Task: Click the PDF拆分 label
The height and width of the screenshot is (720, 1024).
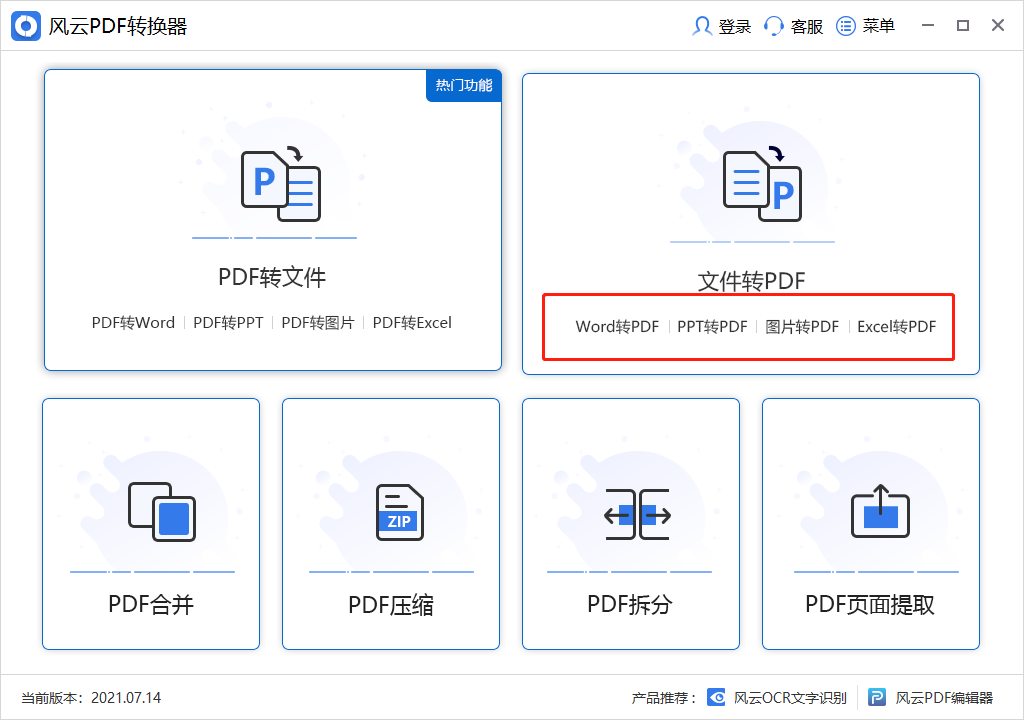Action: pyautogui.click(x=630, y=604)
